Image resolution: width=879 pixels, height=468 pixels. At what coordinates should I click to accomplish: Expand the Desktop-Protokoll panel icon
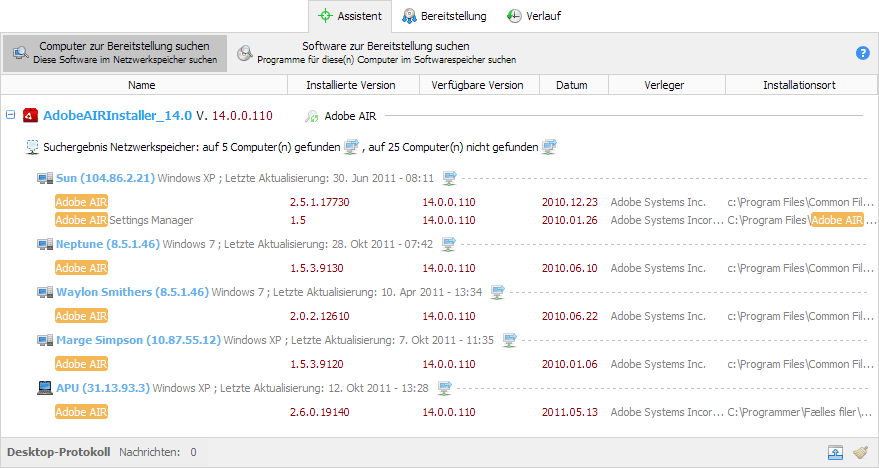tap(835, 452)
